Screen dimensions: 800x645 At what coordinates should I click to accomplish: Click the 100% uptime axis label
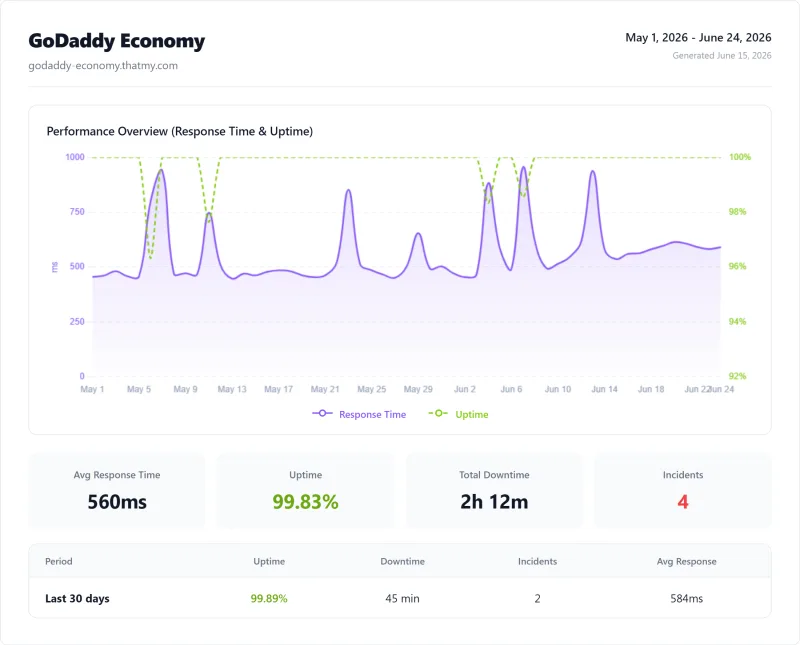740,157
